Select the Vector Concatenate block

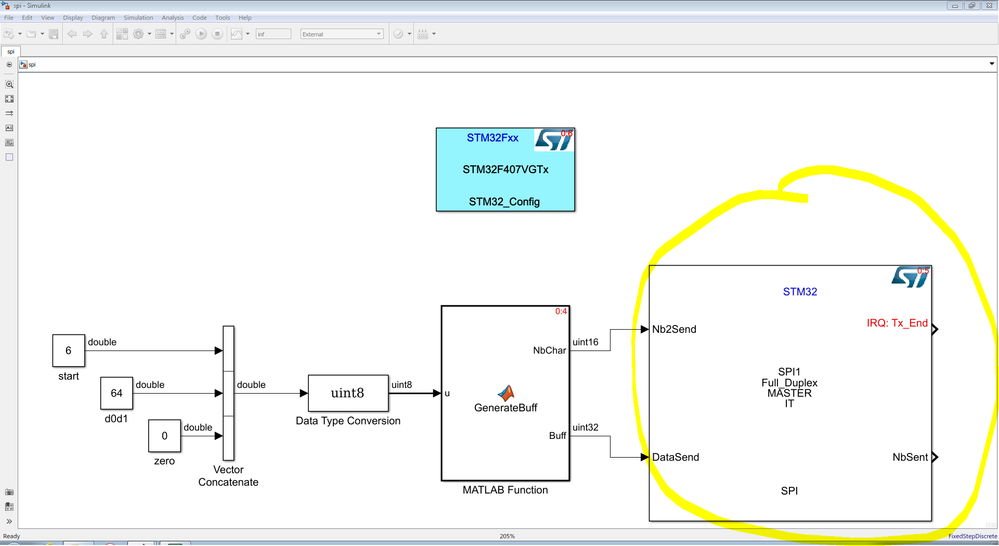(228, 393)
